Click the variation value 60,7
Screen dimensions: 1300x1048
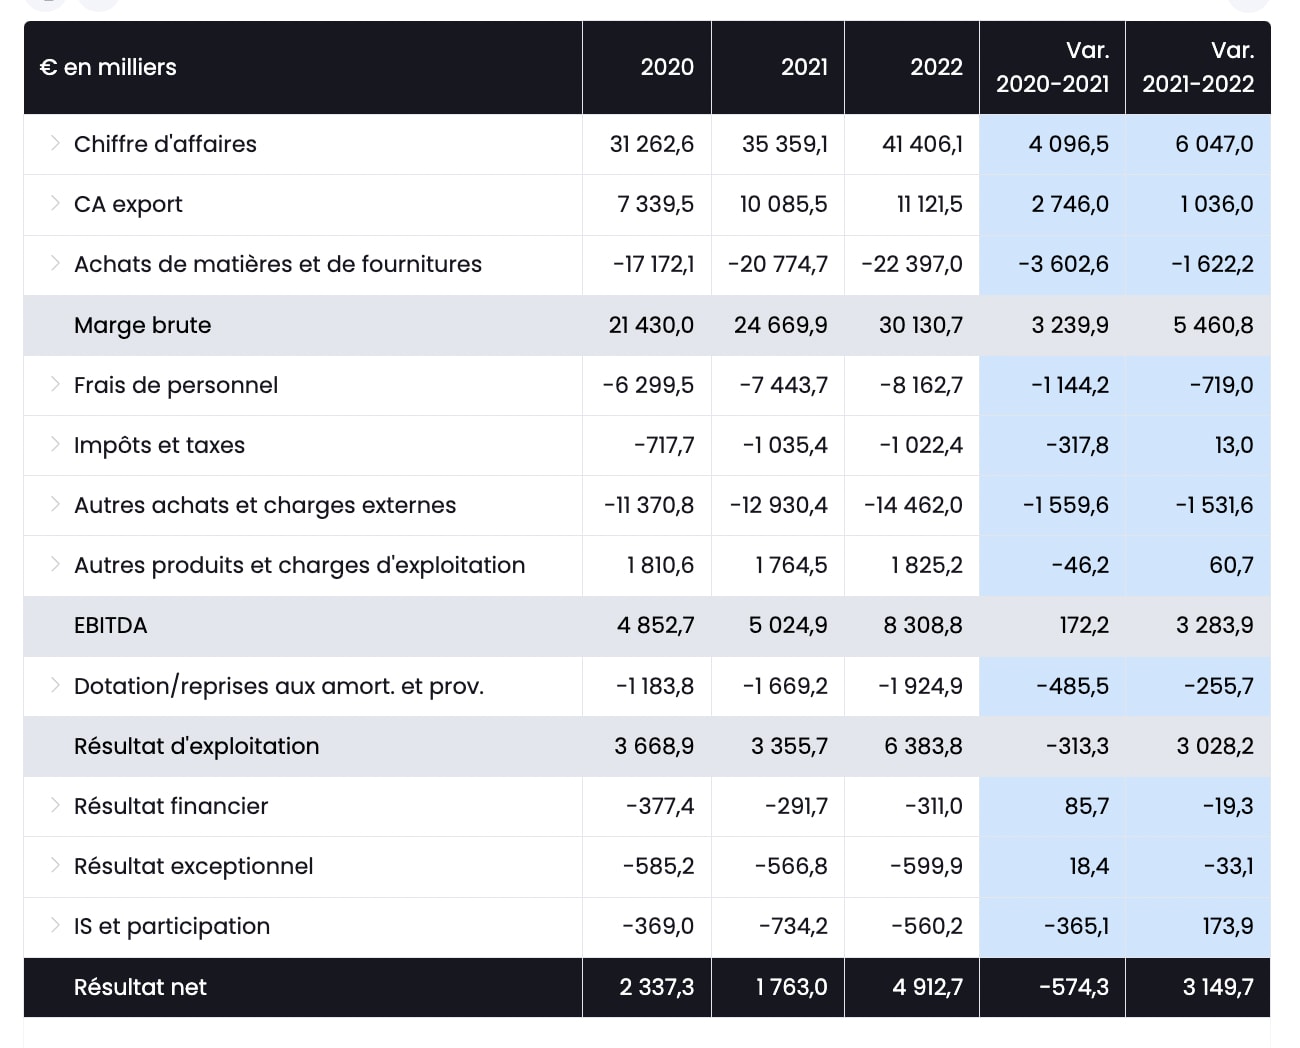[x=1231, y=565]
